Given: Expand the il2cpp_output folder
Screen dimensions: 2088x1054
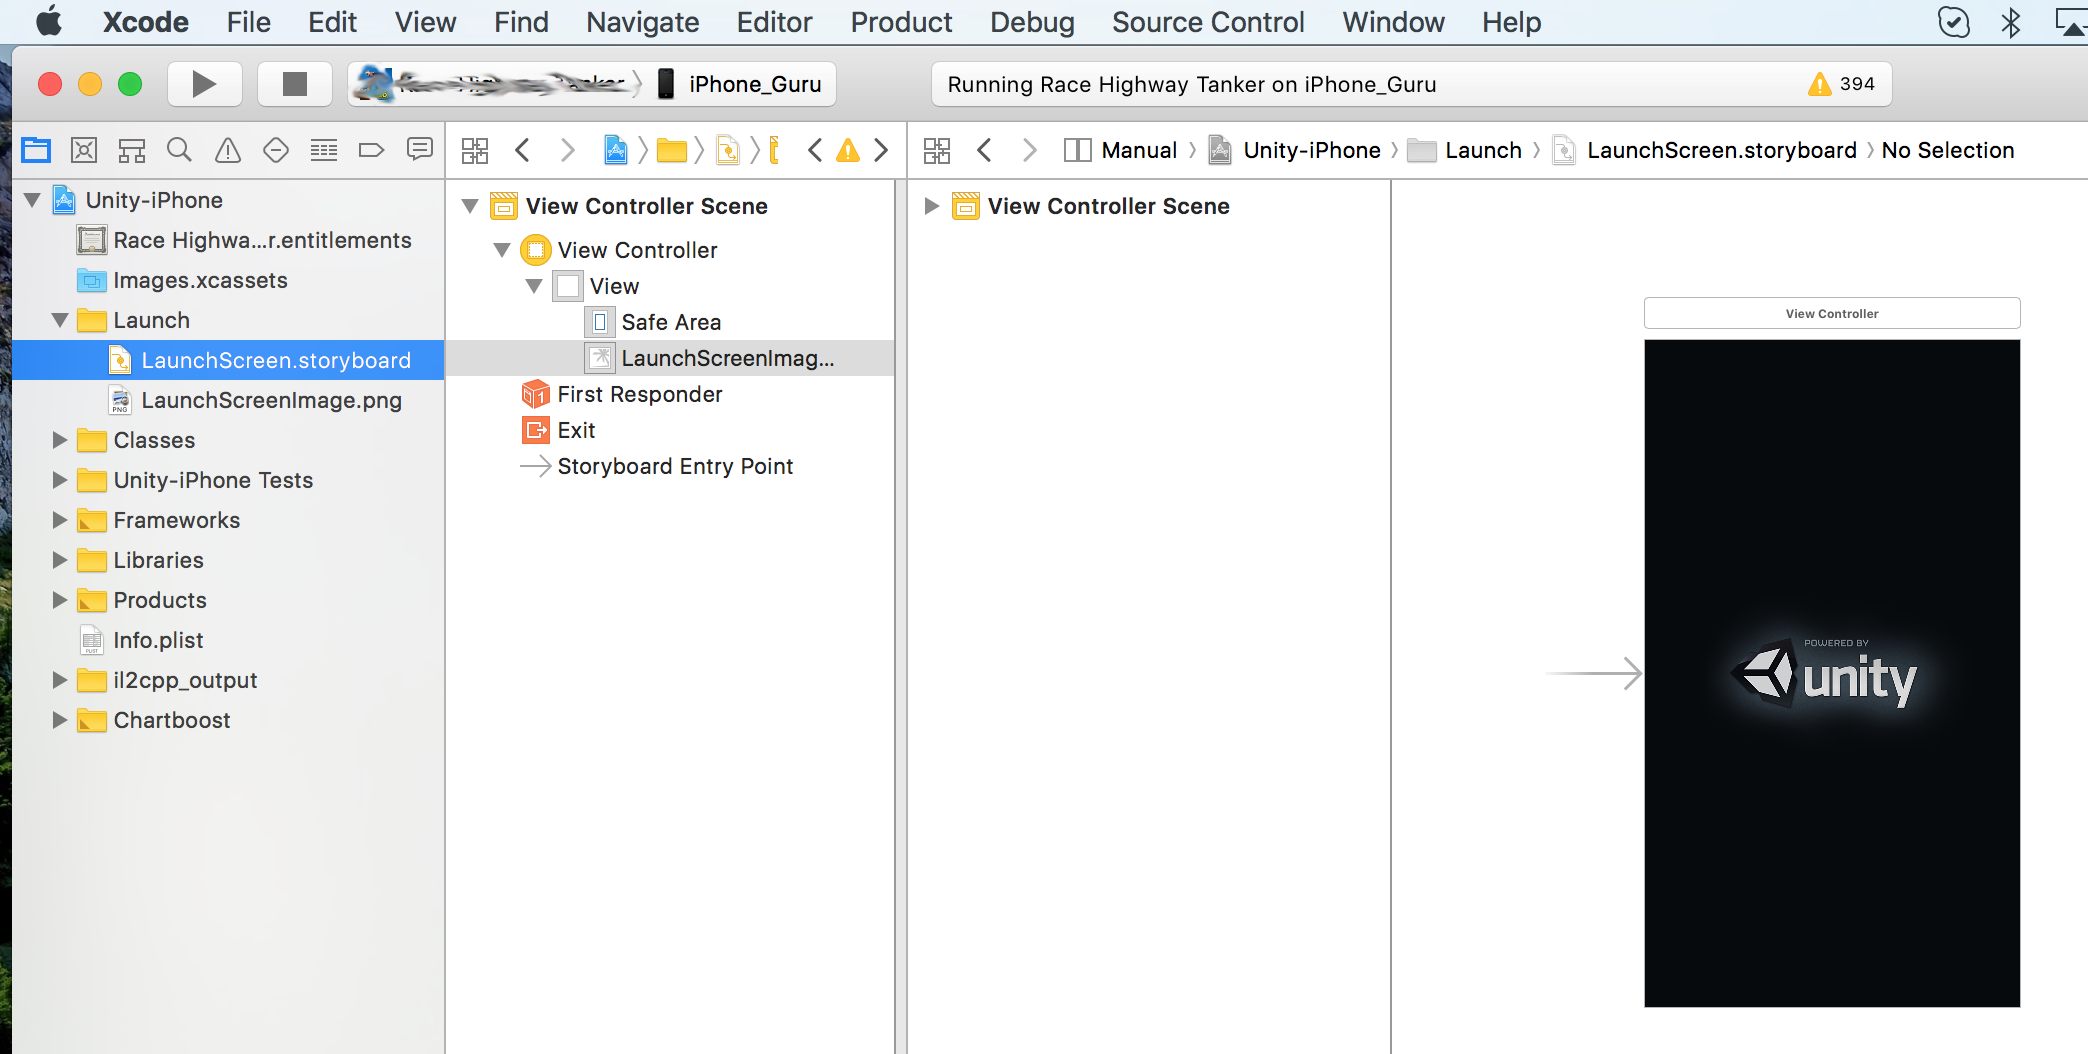Looking at the screenshot, I should (x=60, y=680).
